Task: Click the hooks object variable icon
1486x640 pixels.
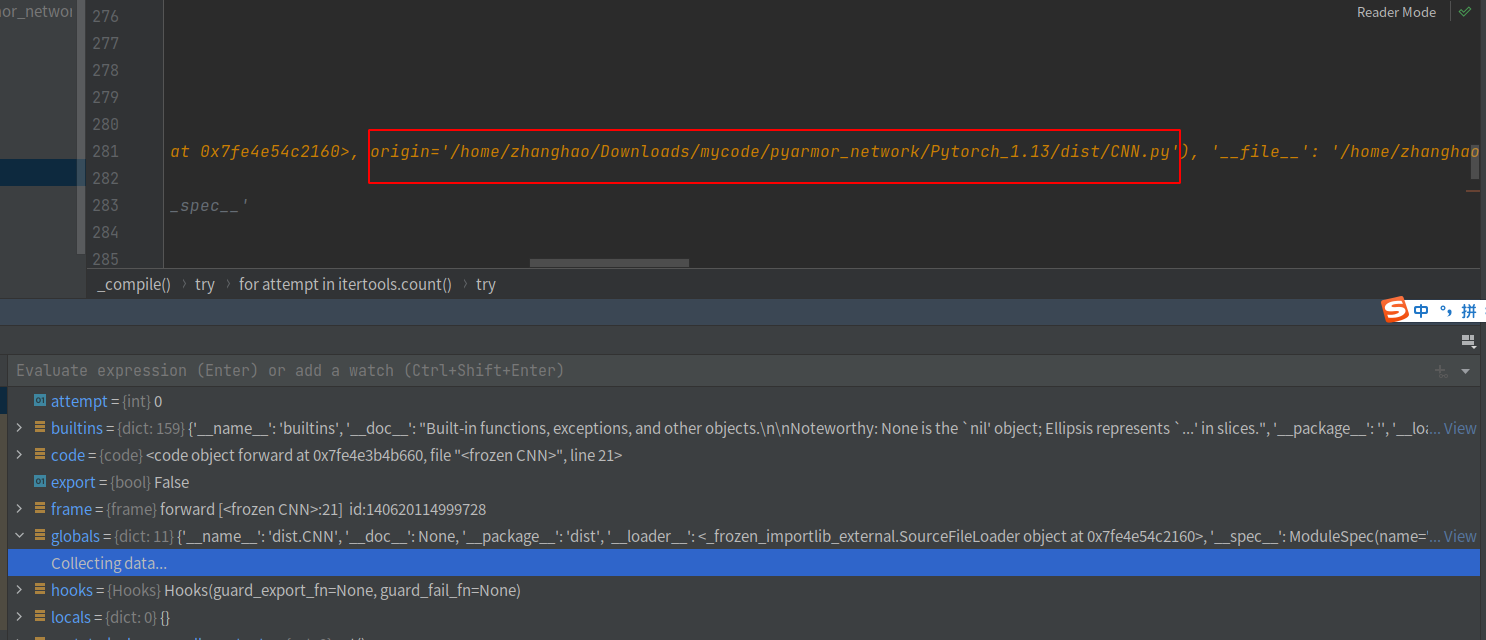Action: (40, 590)
